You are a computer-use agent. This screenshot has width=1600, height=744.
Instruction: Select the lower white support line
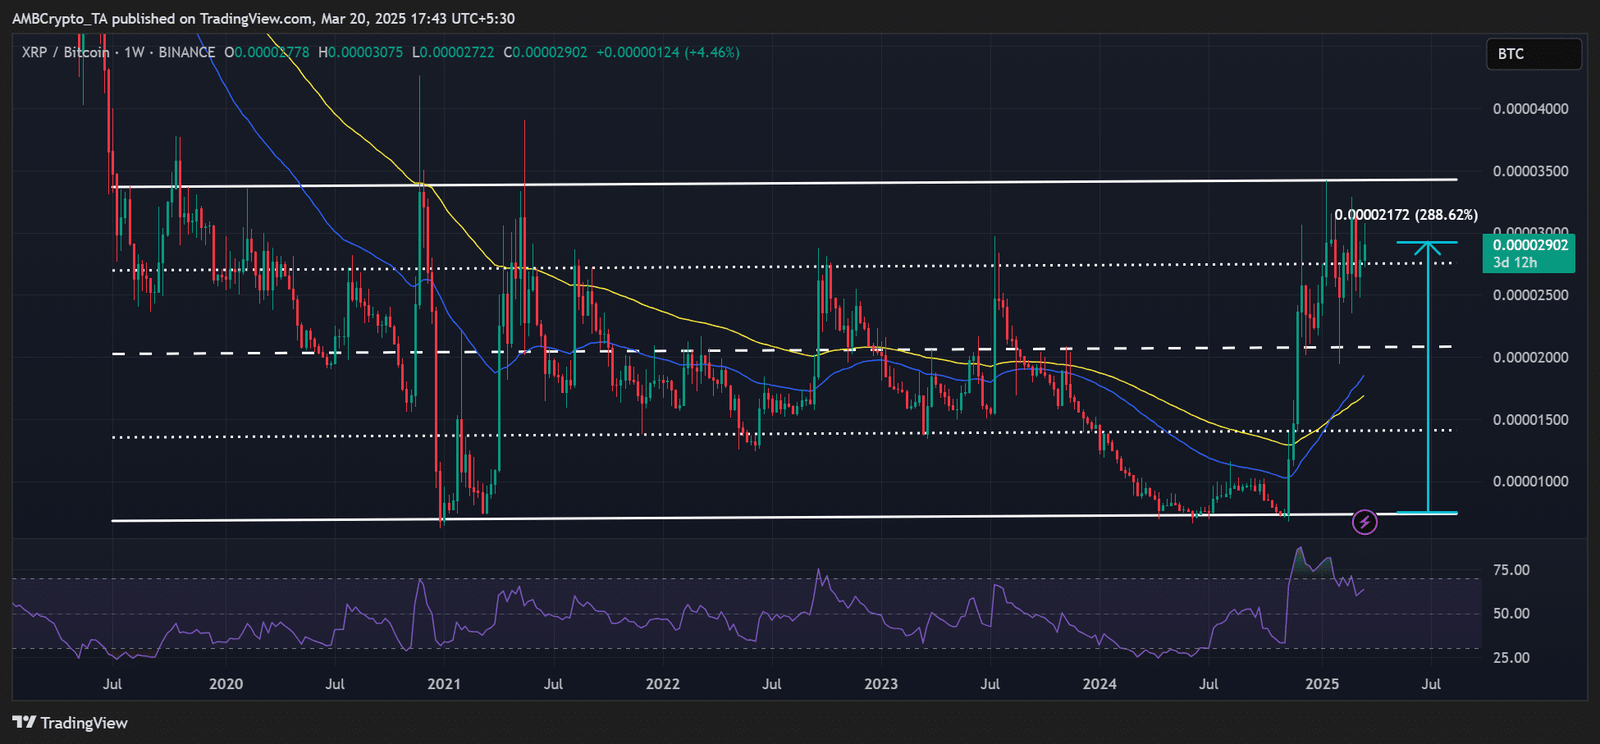pos(800,517)
